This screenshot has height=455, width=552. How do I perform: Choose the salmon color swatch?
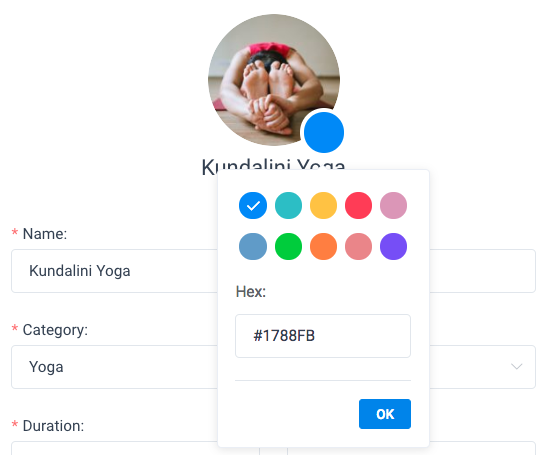[358, 247]
